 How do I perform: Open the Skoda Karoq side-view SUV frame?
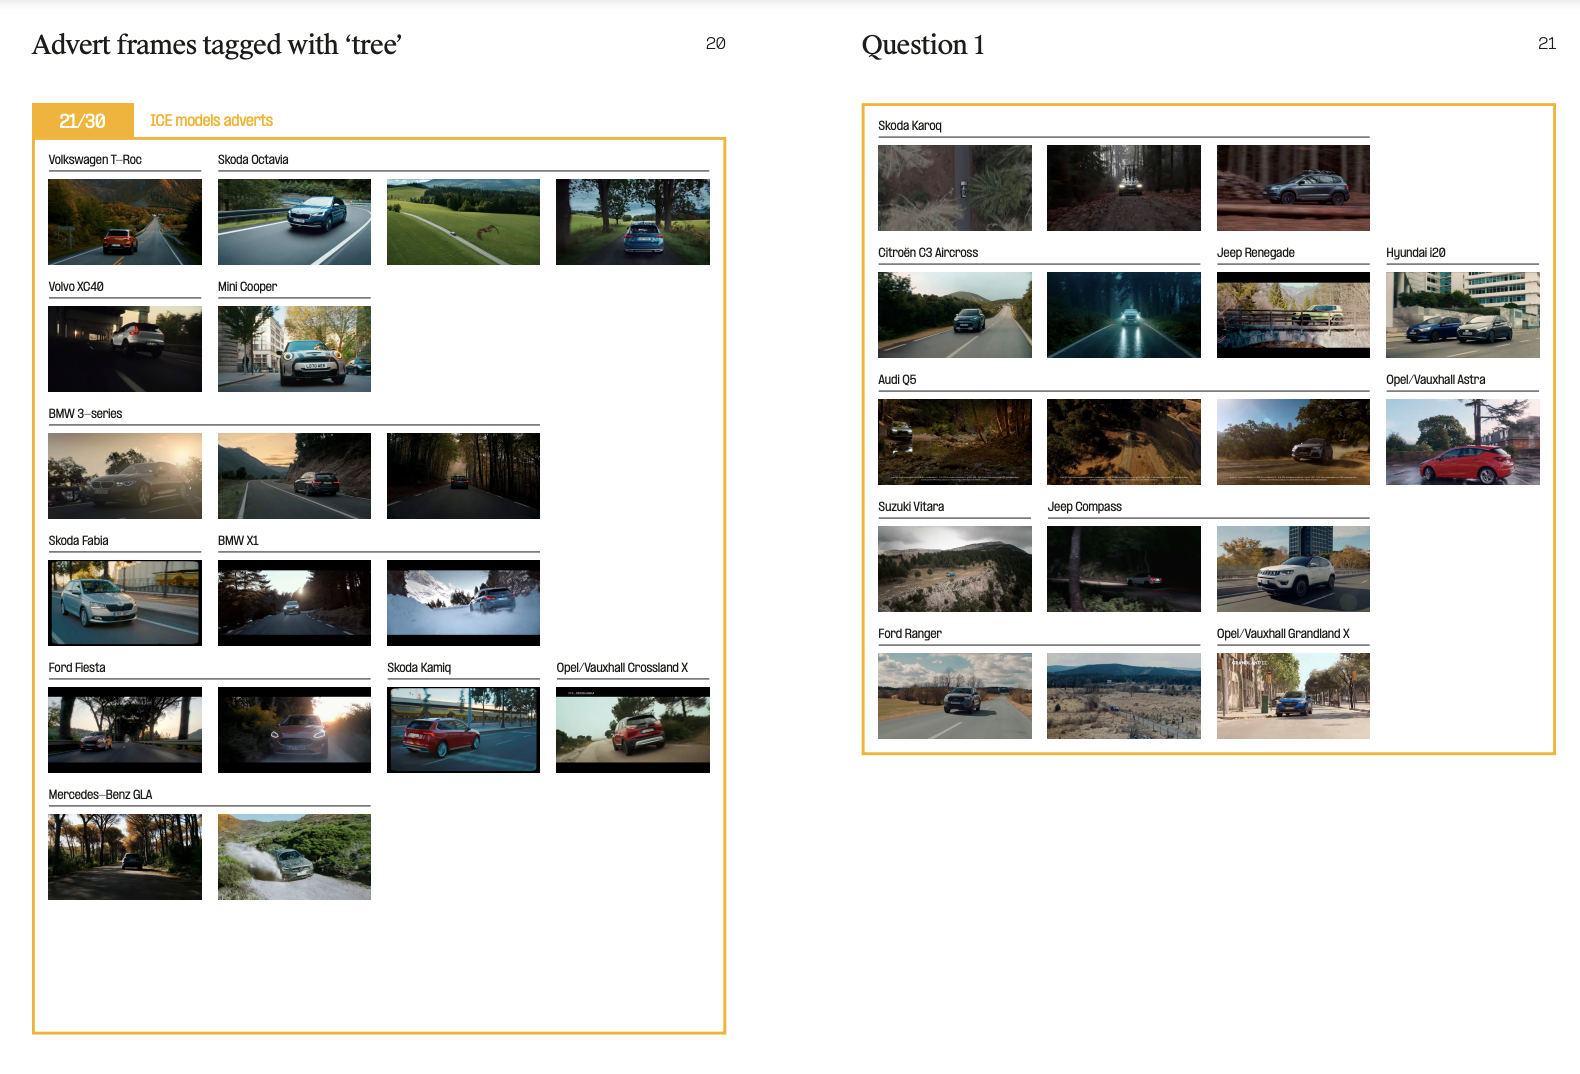click(x=1293, y=188)
